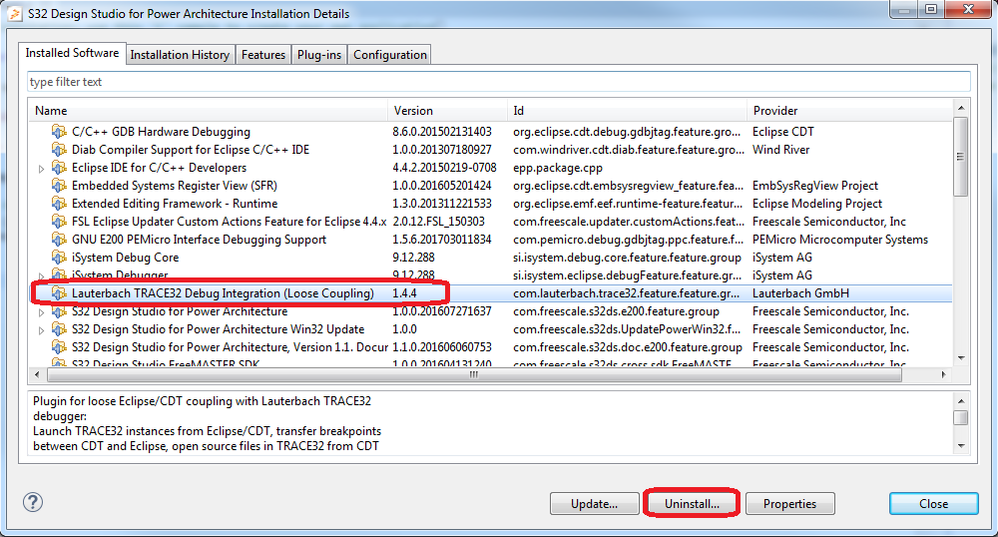Switch to the Installed Software tab

coord(72,53)
